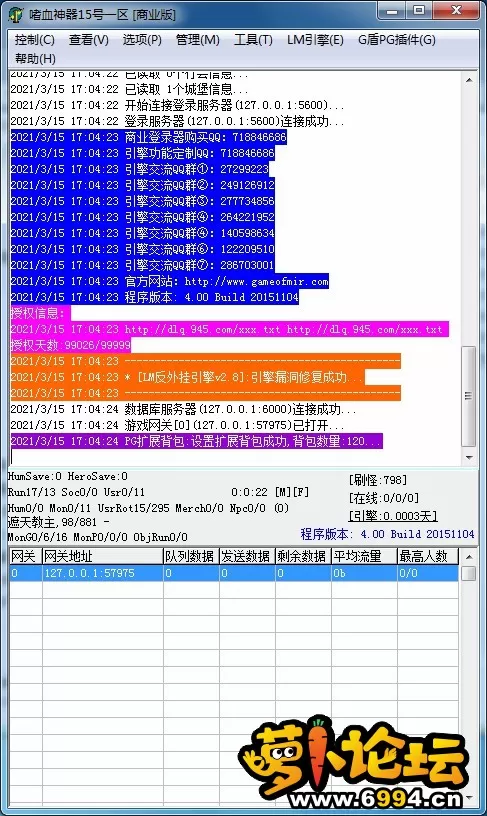487x816 pixels.
Task: Click the 开始连接登录服务器 log line
Action: pos(177,105)
